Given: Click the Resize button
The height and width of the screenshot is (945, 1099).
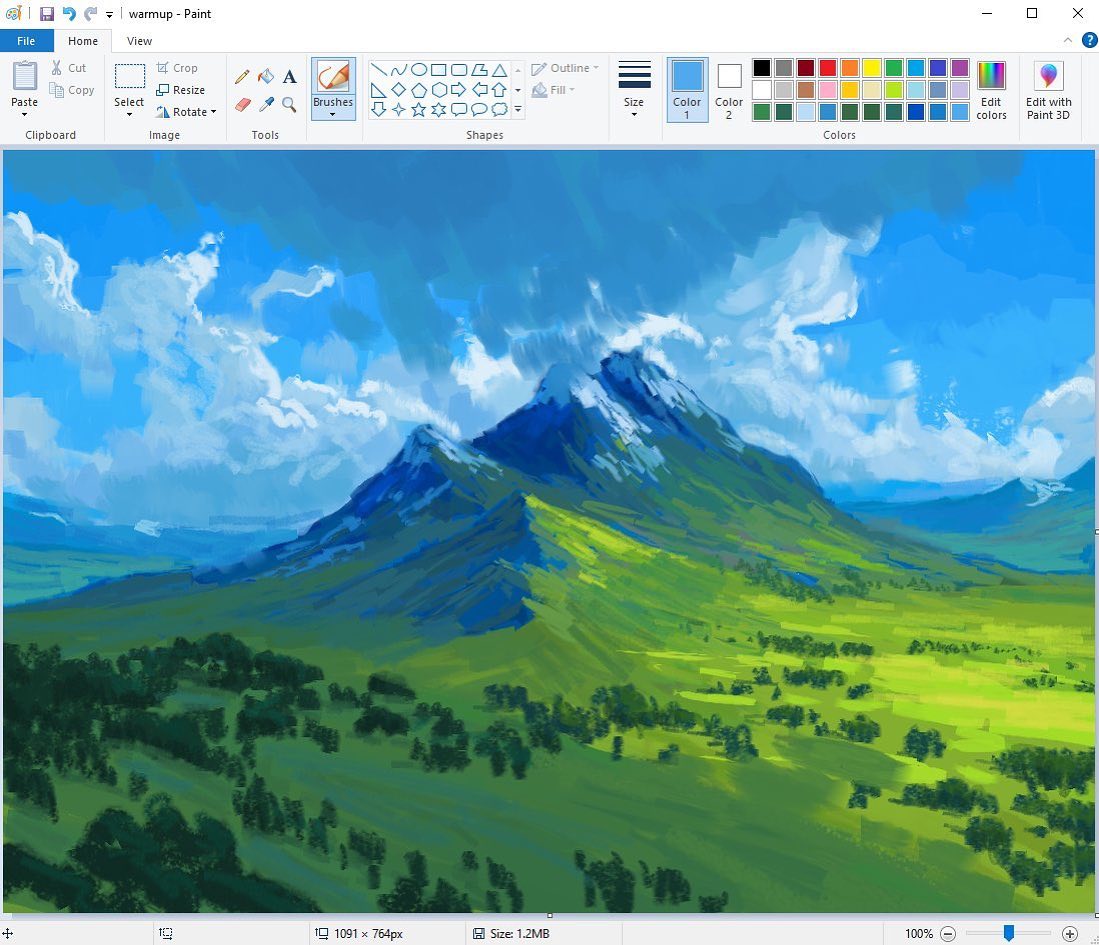Looking at the screenshot, I should point(181,90).
